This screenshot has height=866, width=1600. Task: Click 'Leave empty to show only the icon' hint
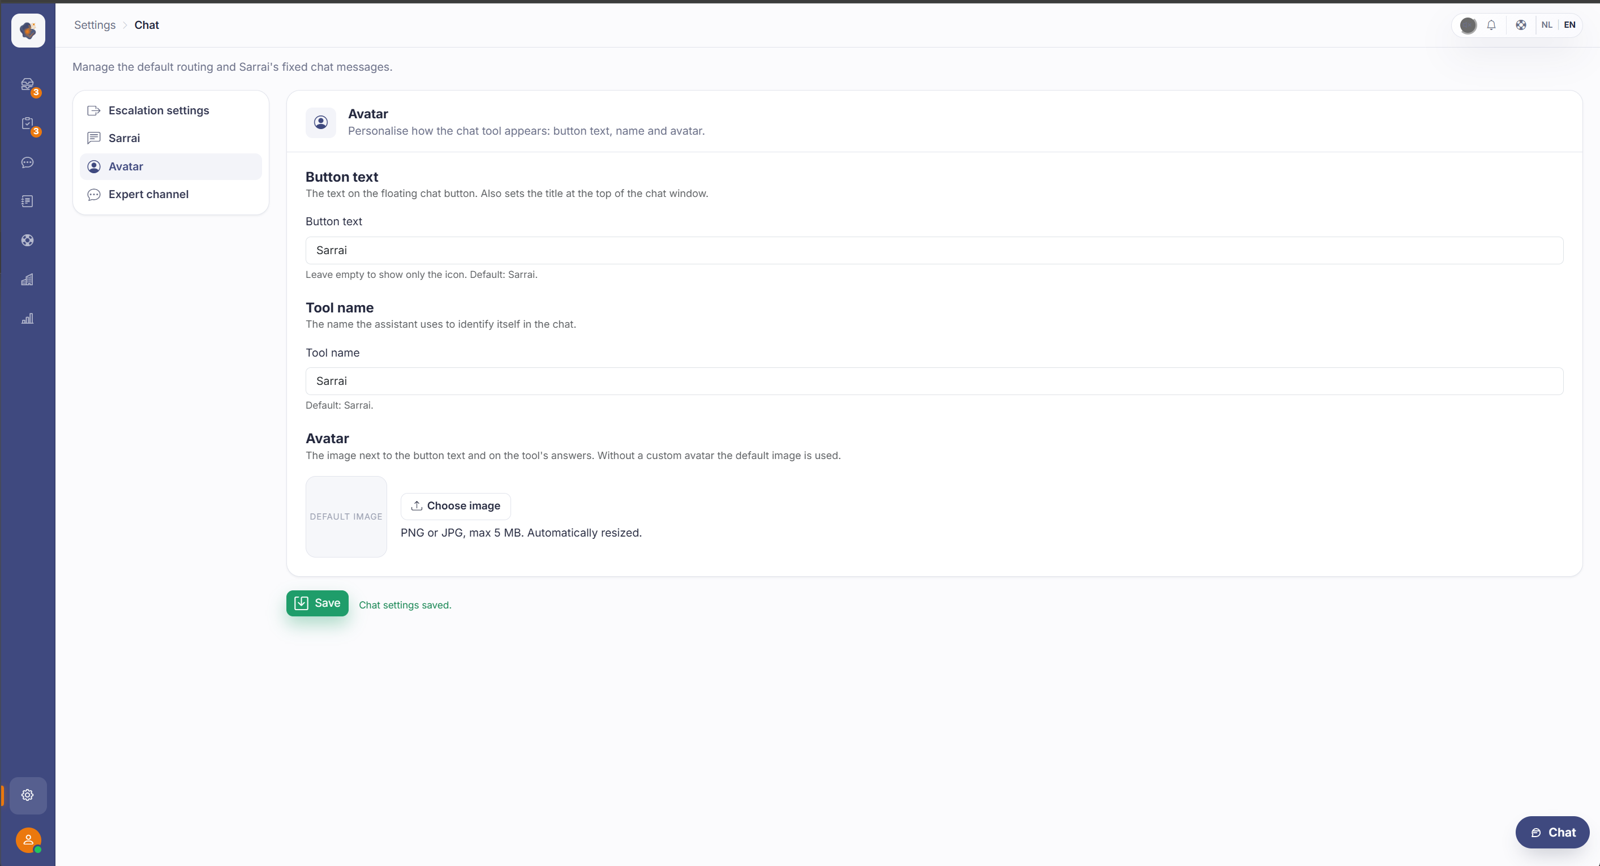coord(421,274)
